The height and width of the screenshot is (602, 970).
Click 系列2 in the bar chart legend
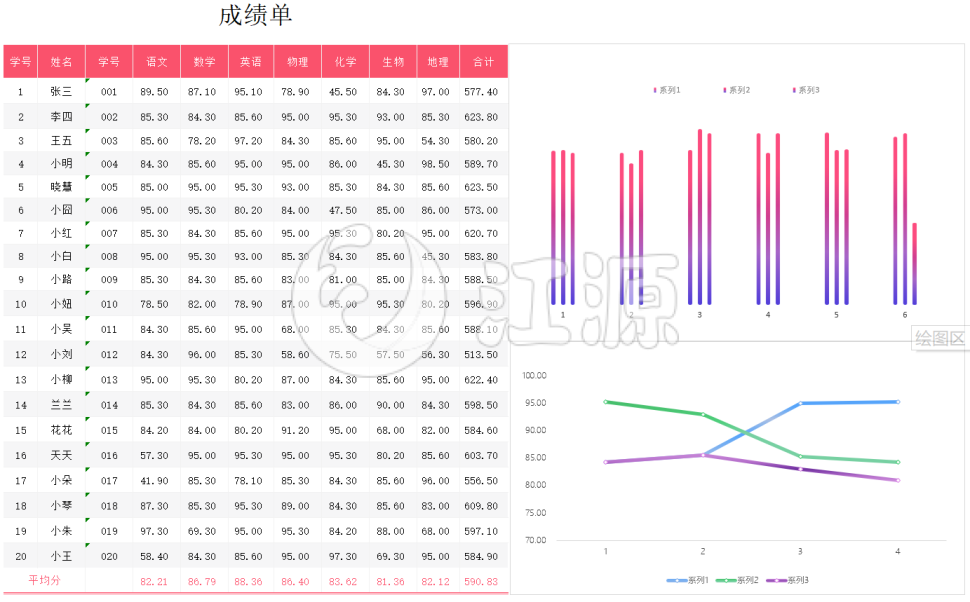pos(737,90)
